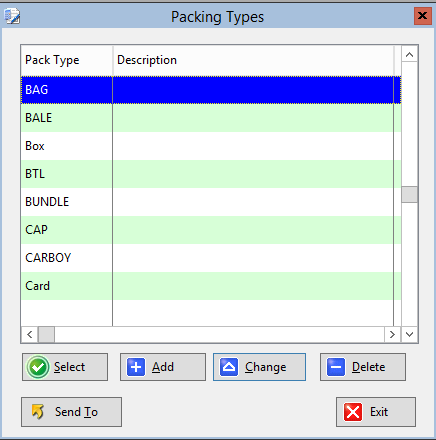The width and height of the screenshot is (436, 440).
Task: Click the blue plus Add icon
Action: 136,367
